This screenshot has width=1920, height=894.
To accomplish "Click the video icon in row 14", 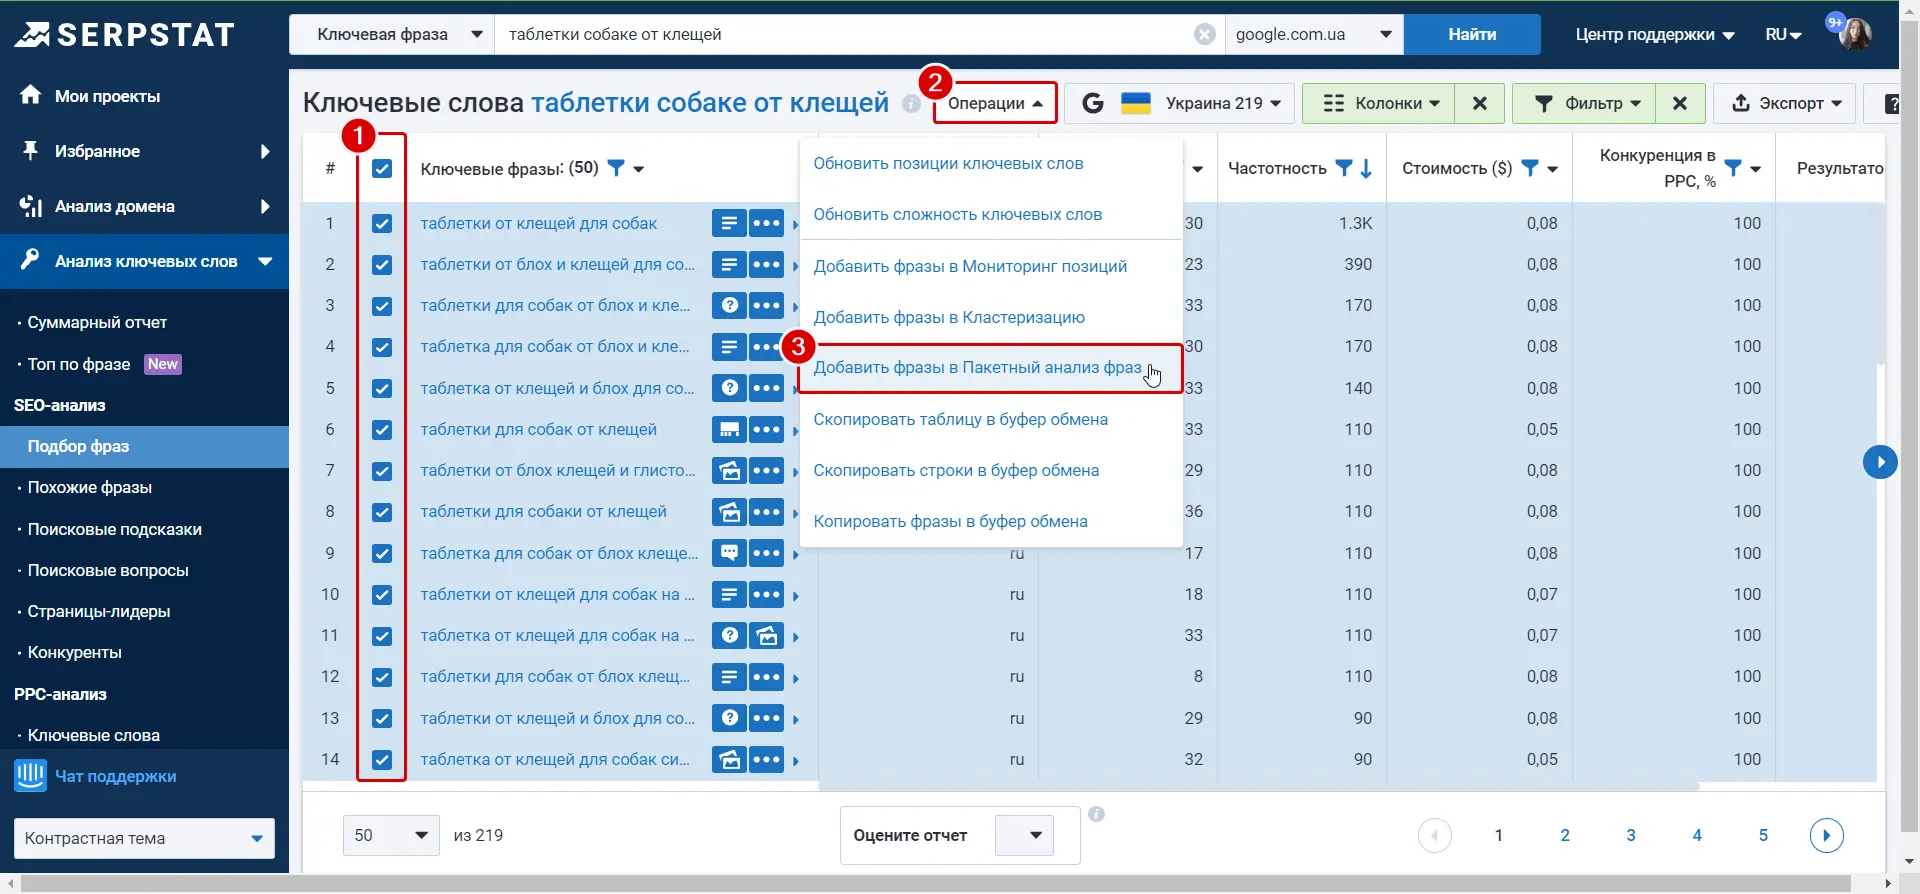I will 729,759.
